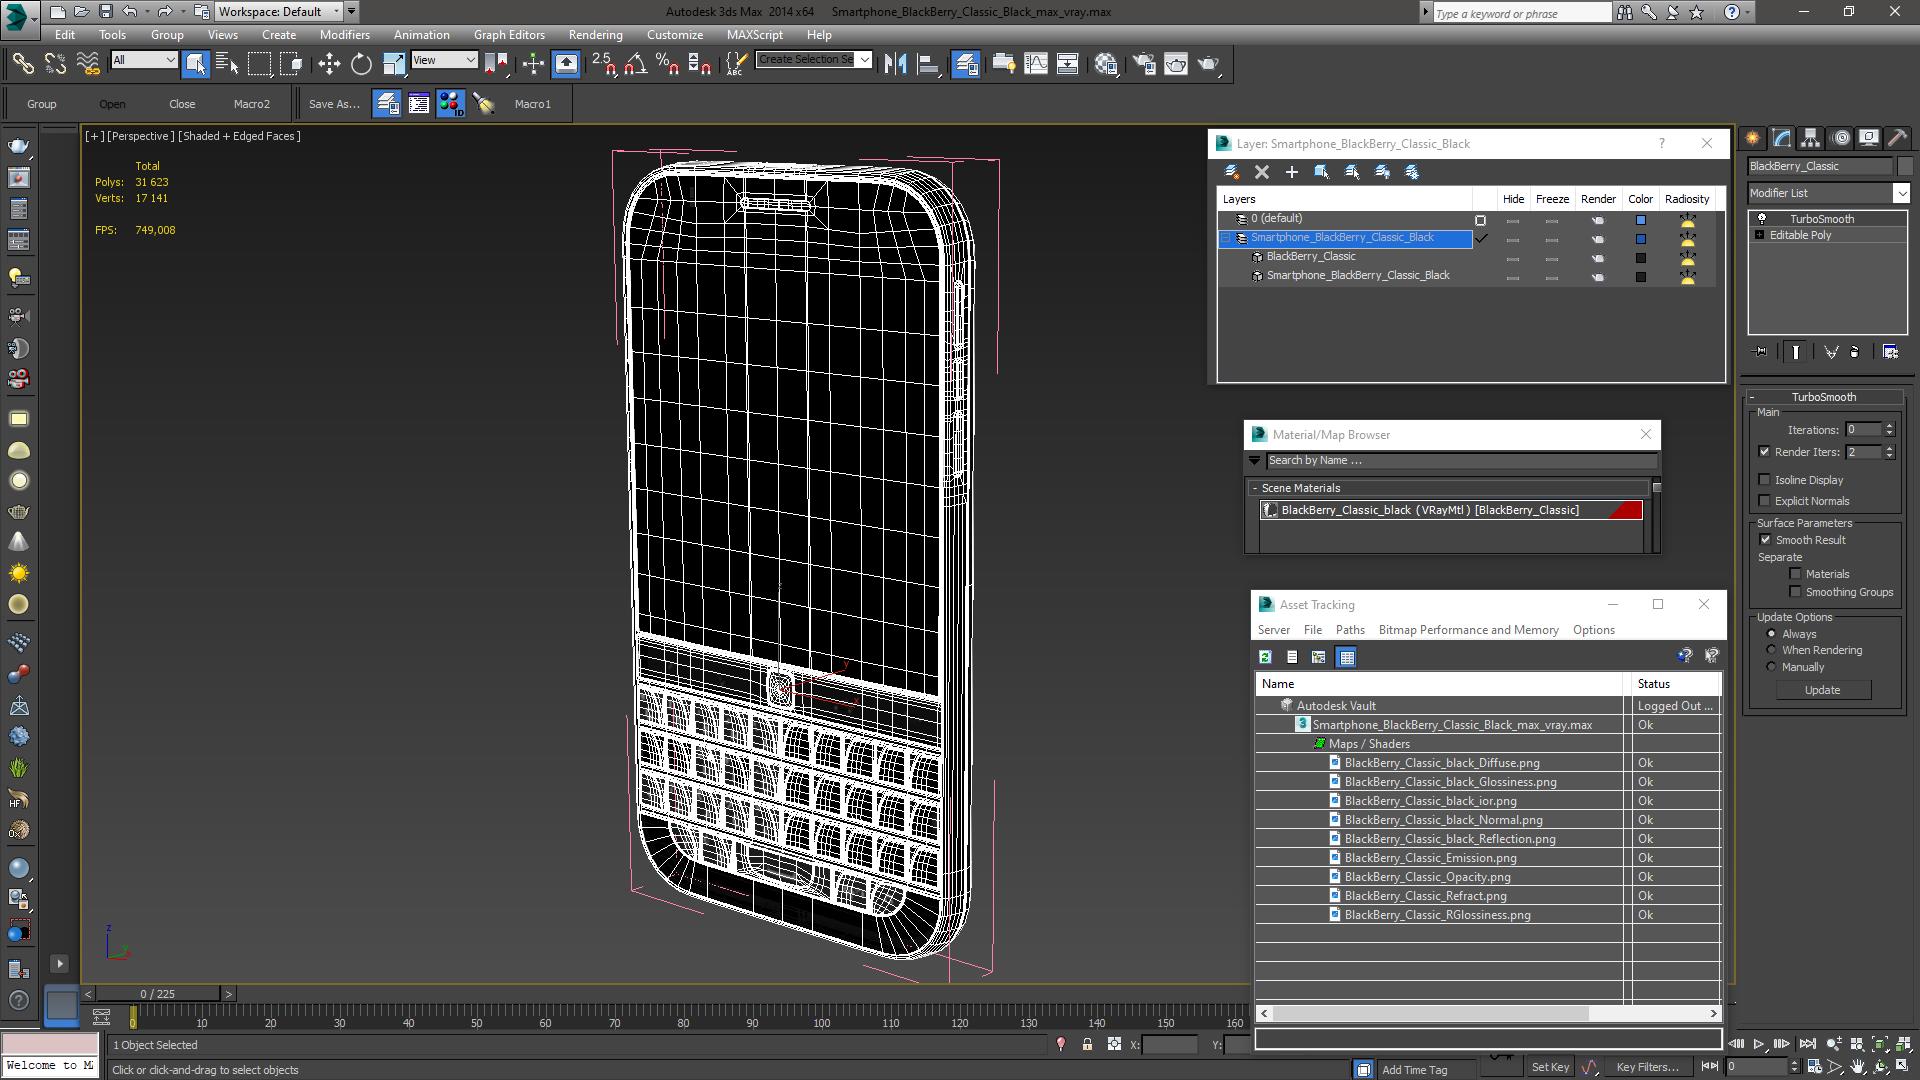The height and width of the screenshot is (1080, 1920).
Task: Enable Separate by Smoothing Groups checkbox
Action: coord(1795,592)
